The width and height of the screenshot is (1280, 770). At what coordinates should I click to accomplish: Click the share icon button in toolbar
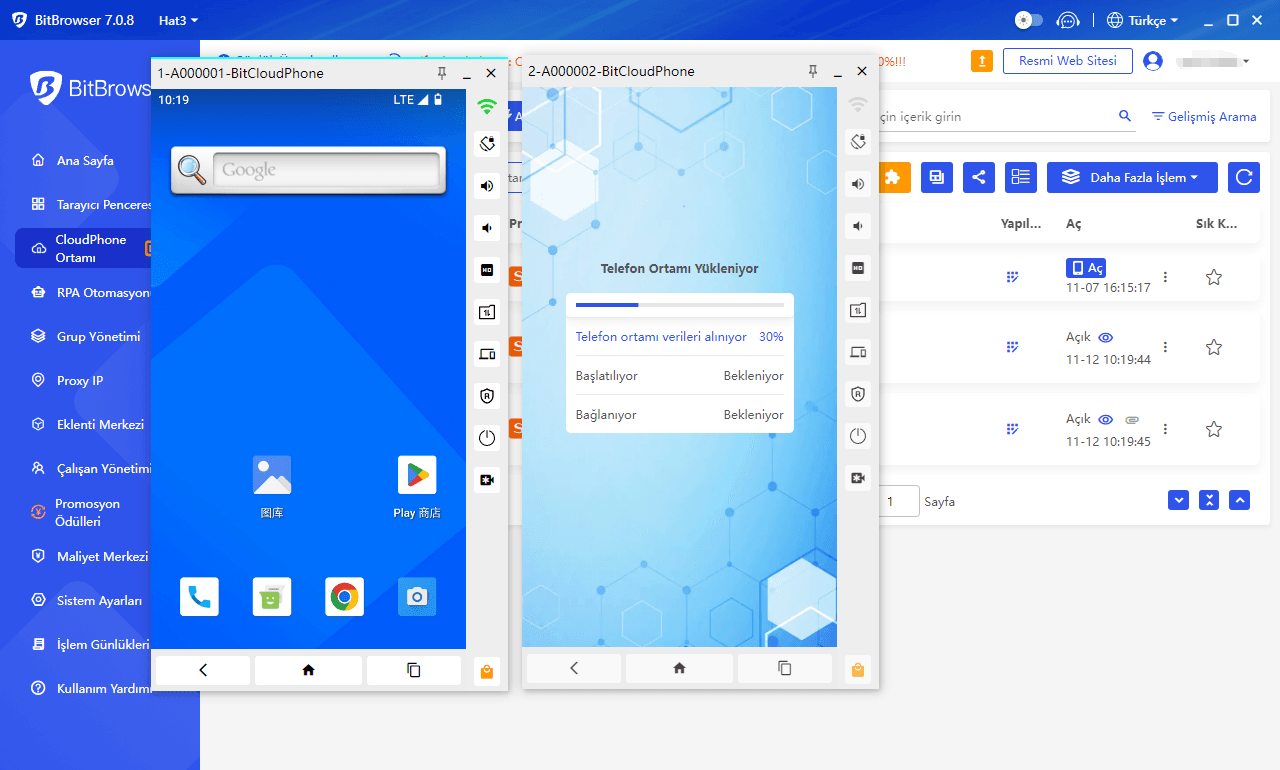(x=978, y=177)
